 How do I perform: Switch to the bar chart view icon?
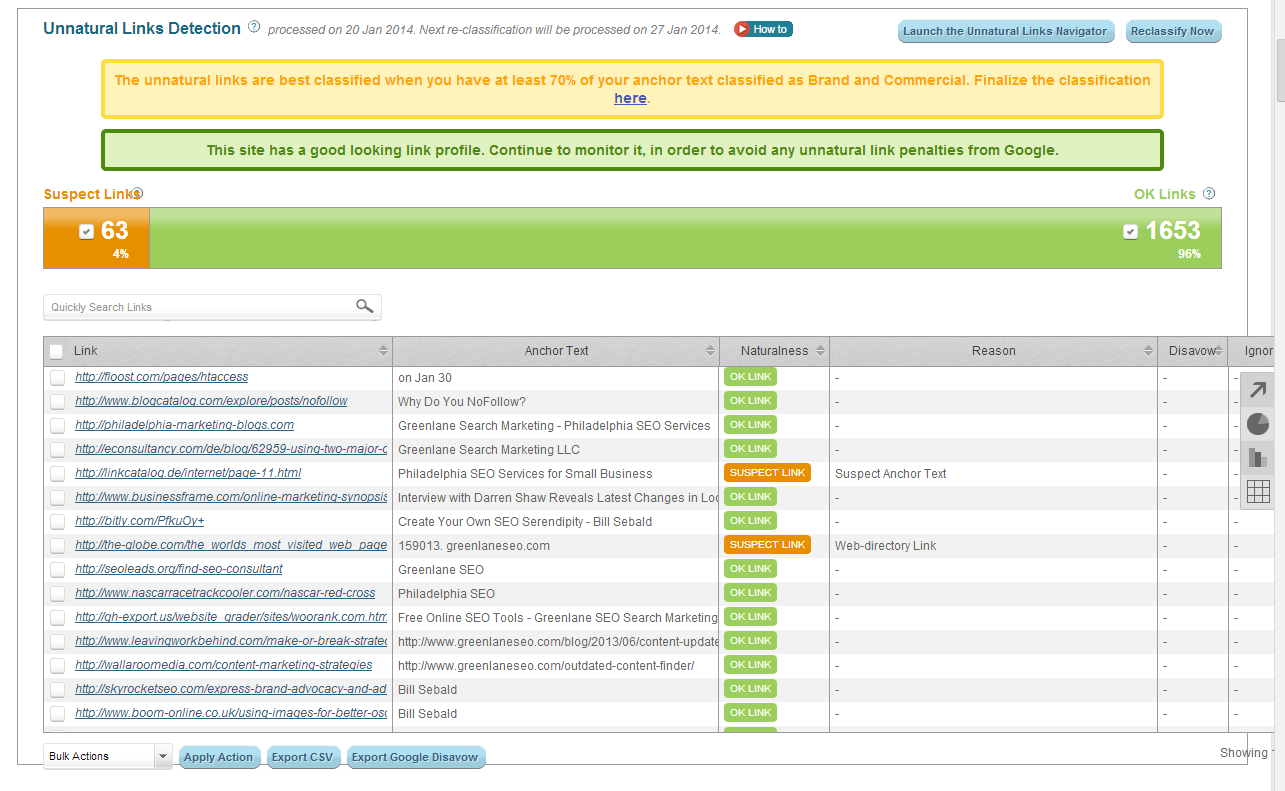coord(1258,458)
